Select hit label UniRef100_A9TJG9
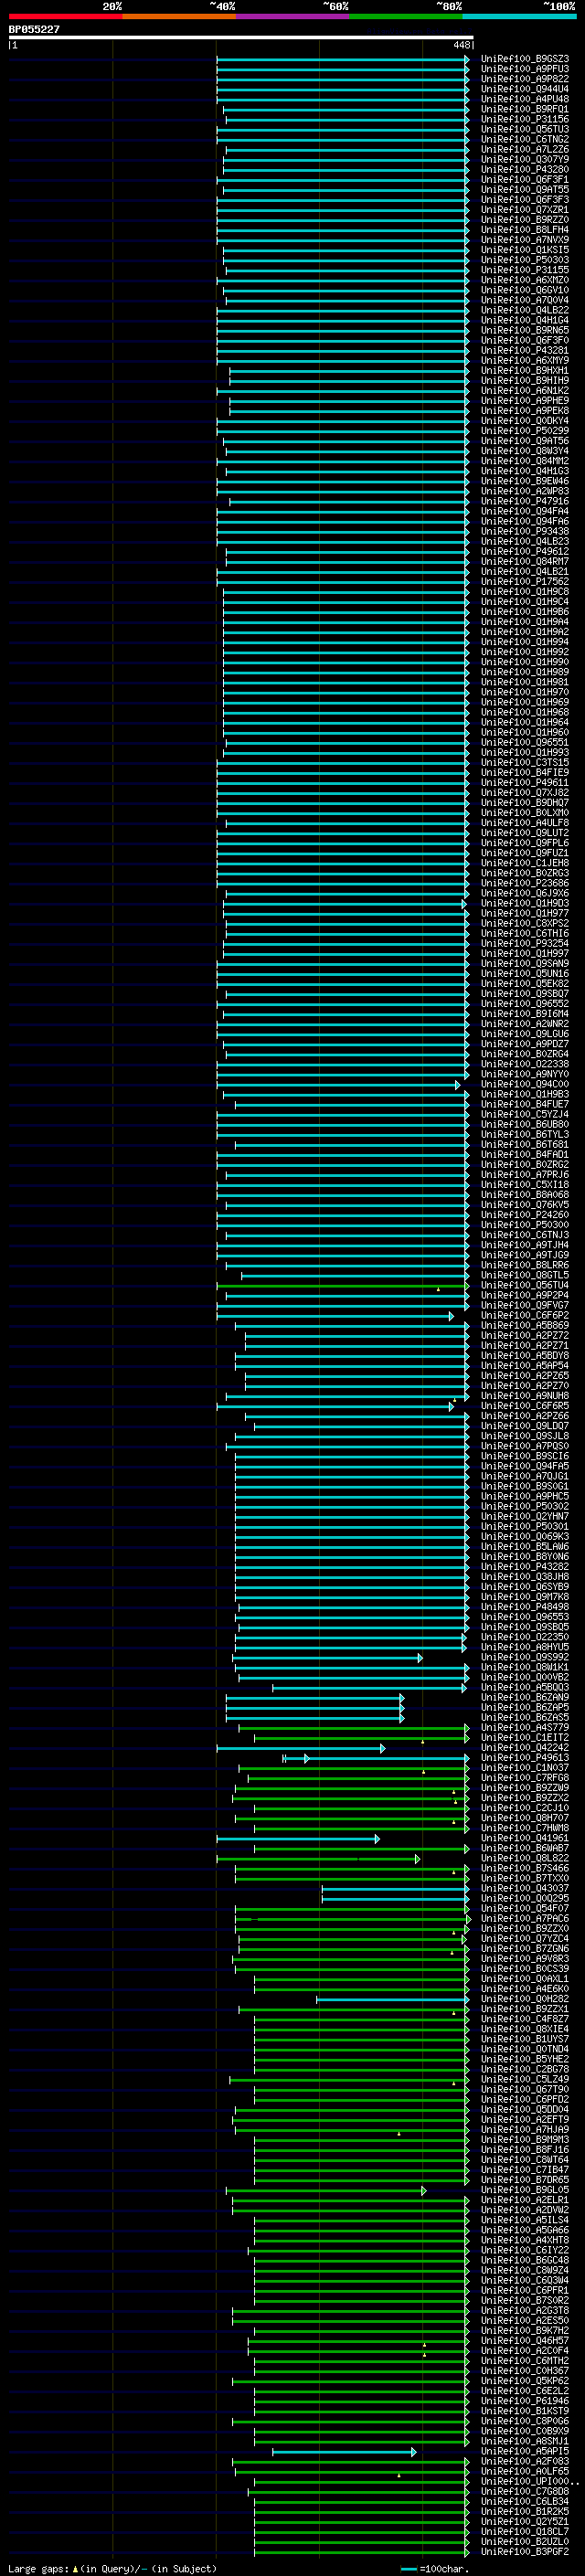This screenshot has height=2576, width=585. pyautogui.click(x=524, y=1255)
